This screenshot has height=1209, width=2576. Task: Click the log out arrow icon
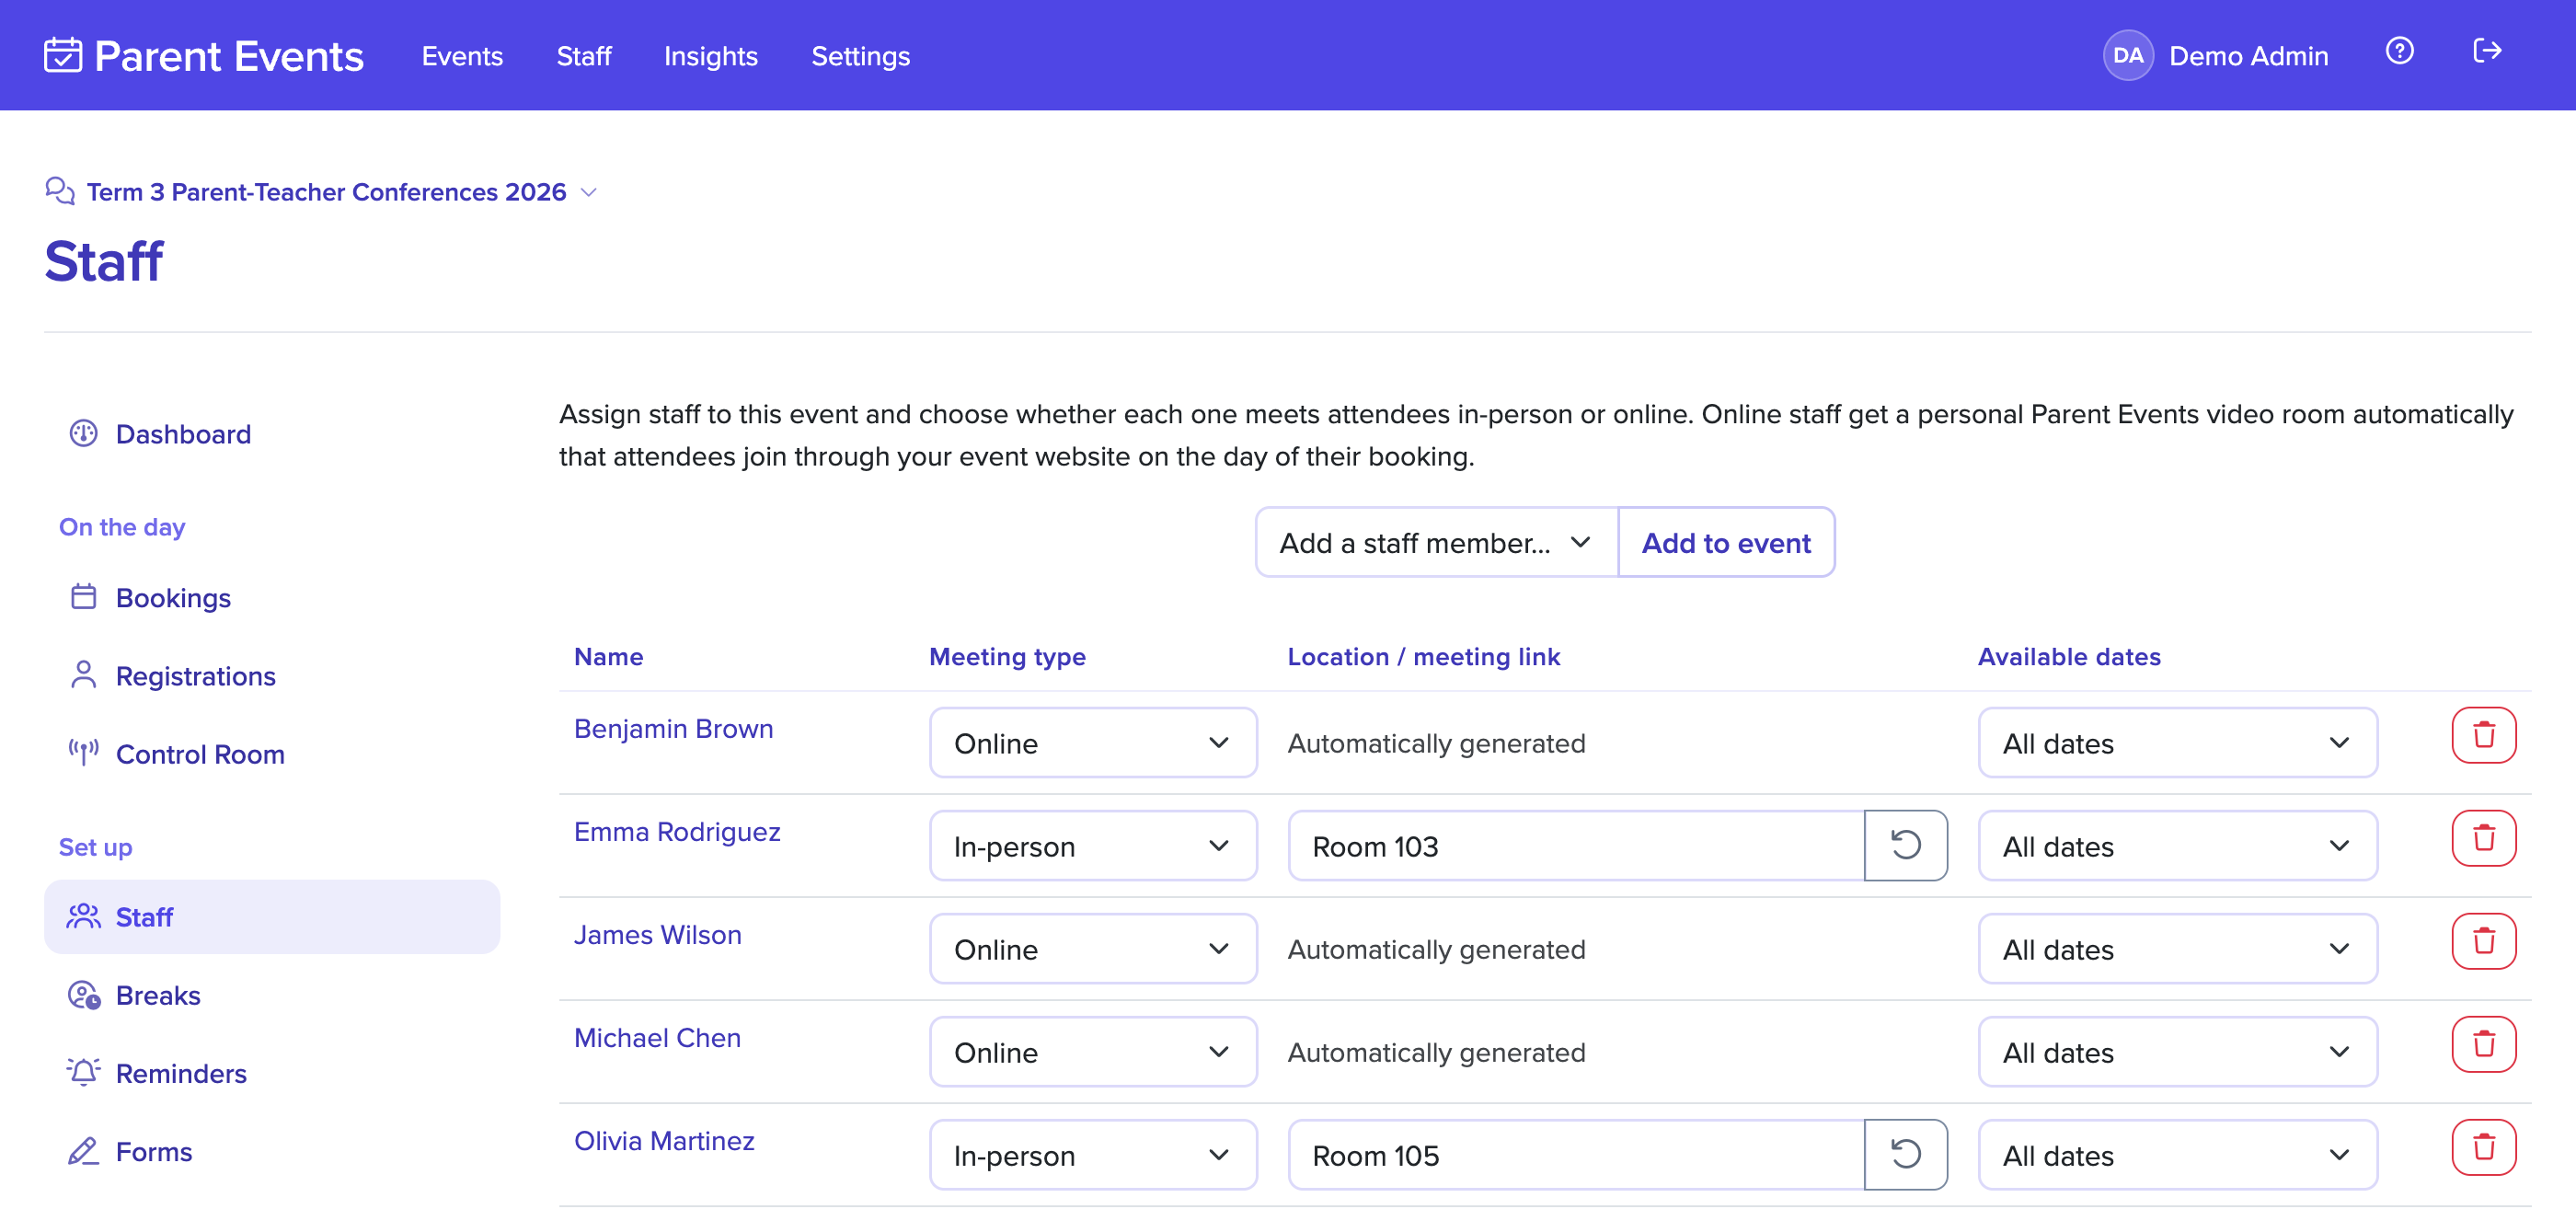click(2487, 51)
